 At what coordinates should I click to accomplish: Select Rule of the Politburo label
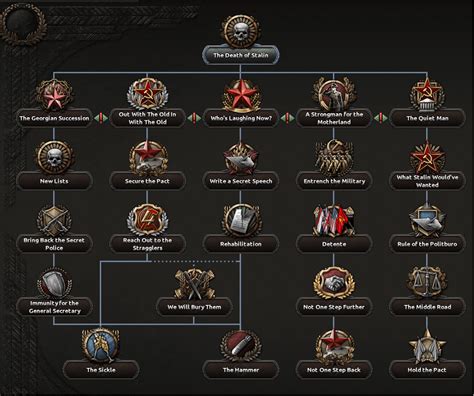[x=427, y=244]
